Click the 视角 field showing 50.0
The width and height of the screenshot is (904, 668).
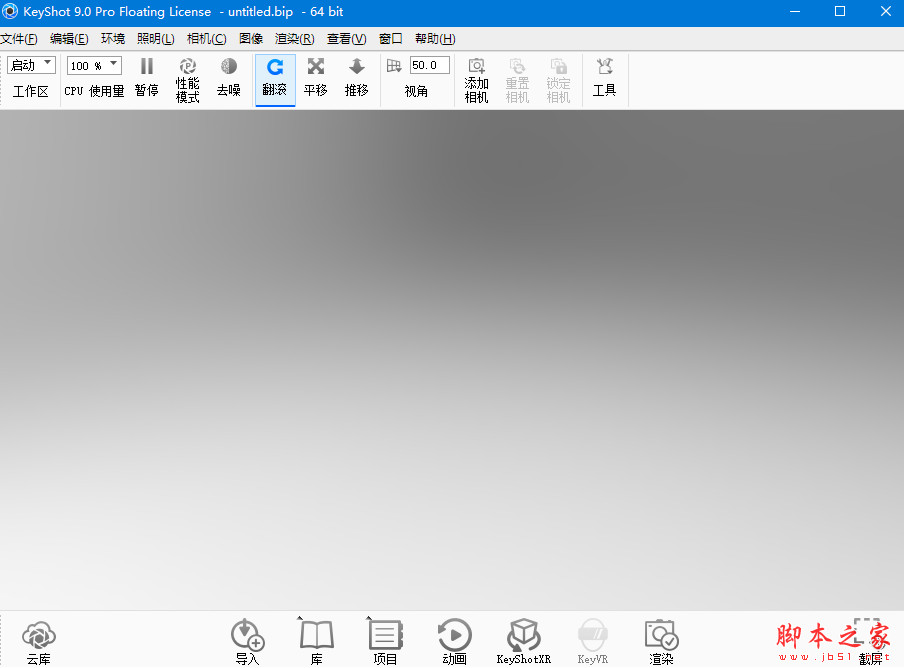pos(428,64)
